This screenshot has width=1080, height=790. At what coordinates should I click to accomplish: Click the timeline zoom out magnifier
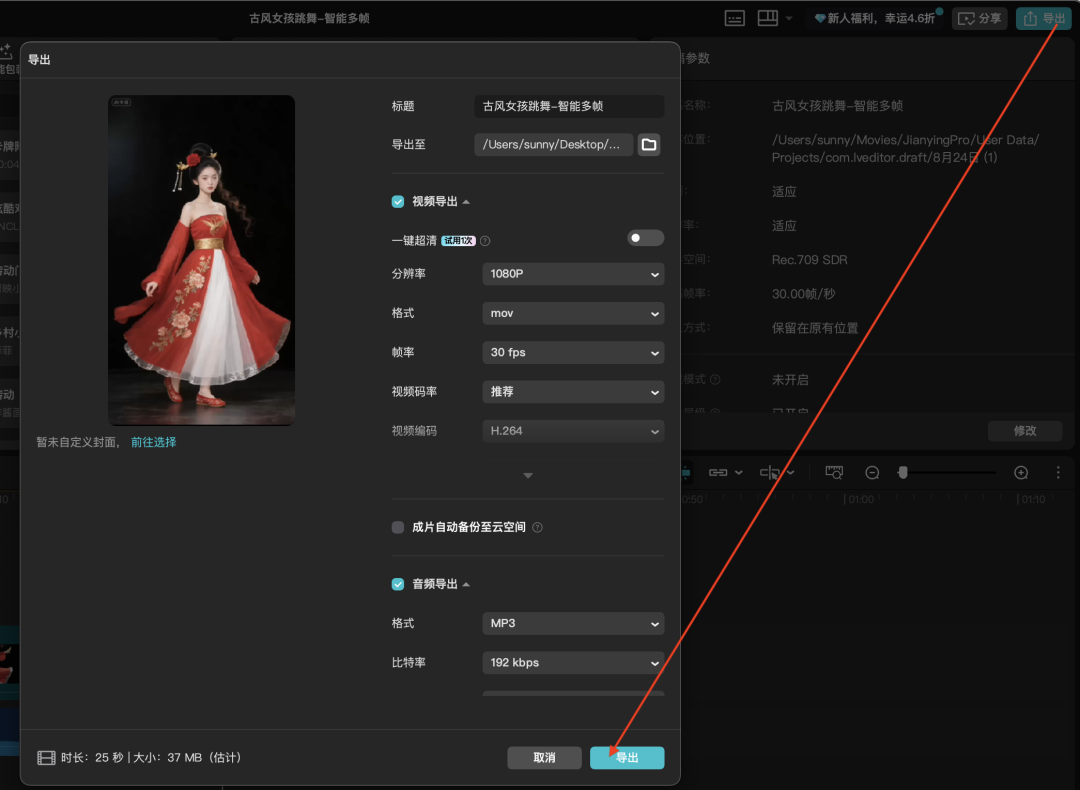click(872, 472)
